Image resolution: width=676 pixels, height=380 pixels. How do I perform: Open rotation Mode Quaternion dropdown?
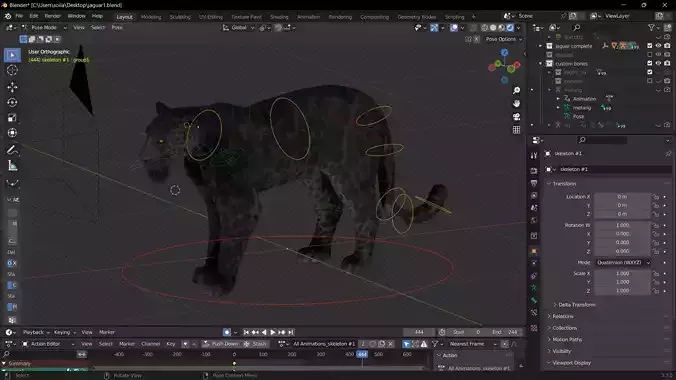tap(623, 262)
